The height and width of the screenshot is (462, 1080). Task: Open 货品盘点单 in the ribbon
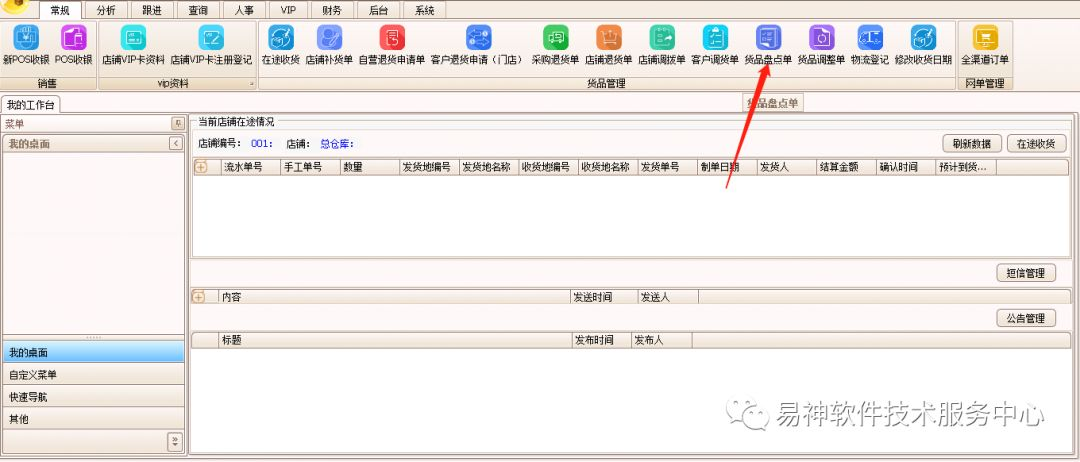[768, 45]
